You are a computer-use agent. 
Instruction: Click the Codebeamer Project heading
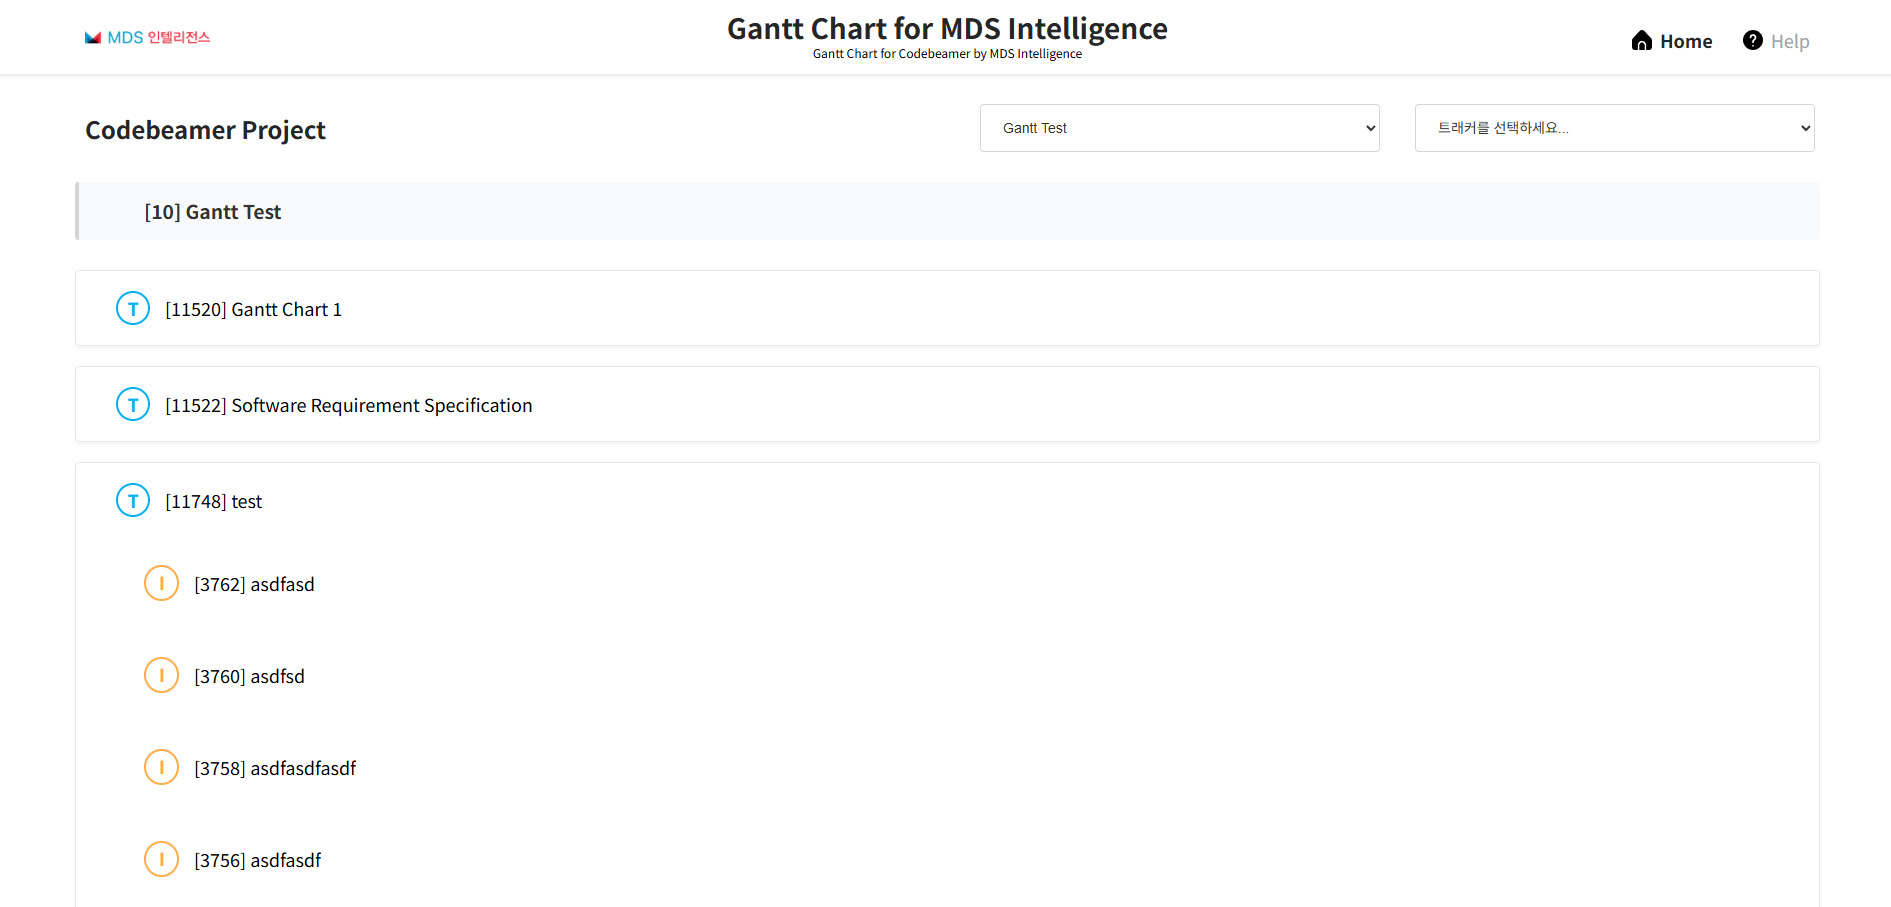pyautogui.click(x=205, y=130)
